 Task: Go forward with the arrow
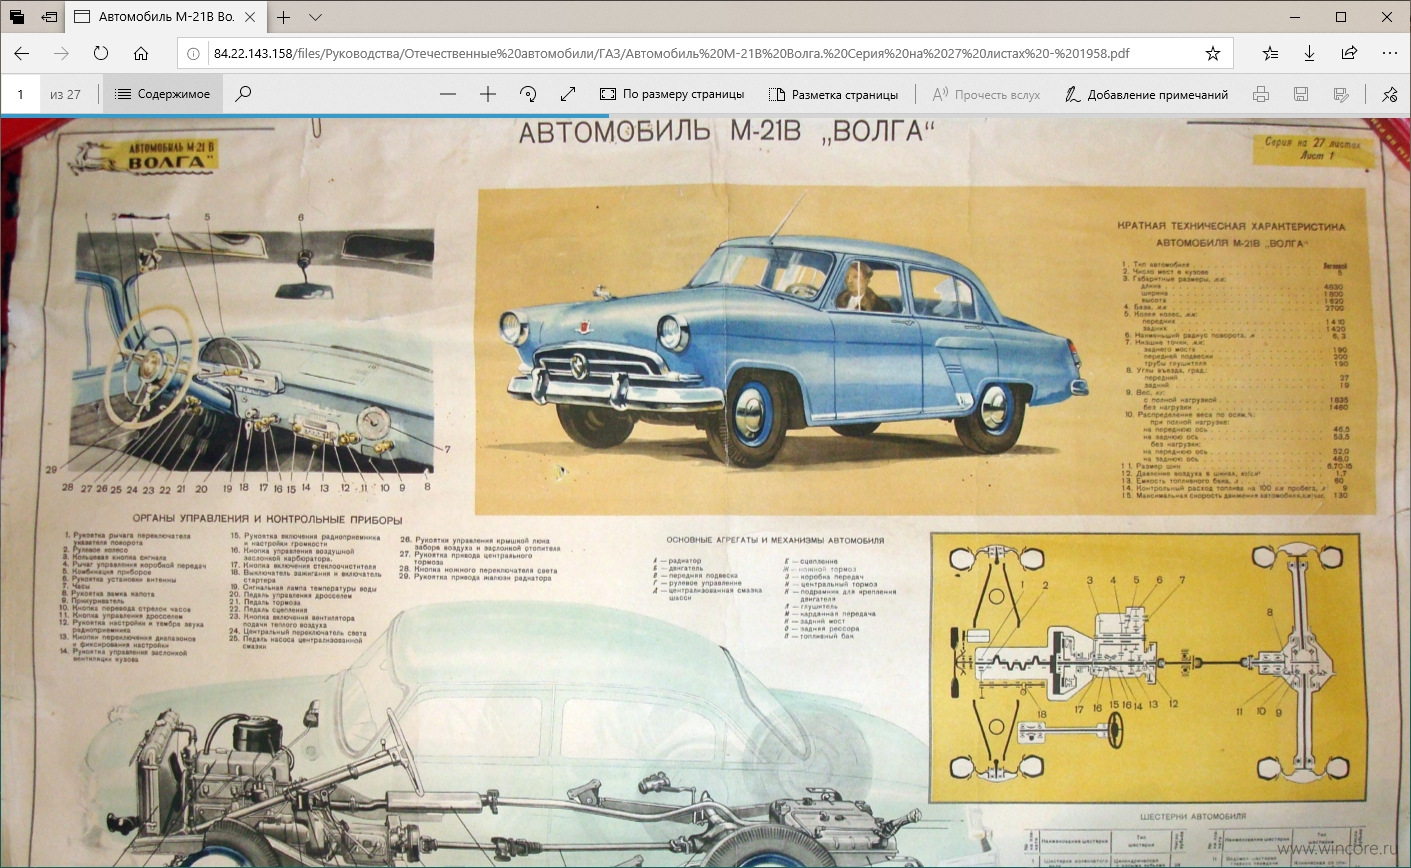pyautogui.click(x=61, y=53)
